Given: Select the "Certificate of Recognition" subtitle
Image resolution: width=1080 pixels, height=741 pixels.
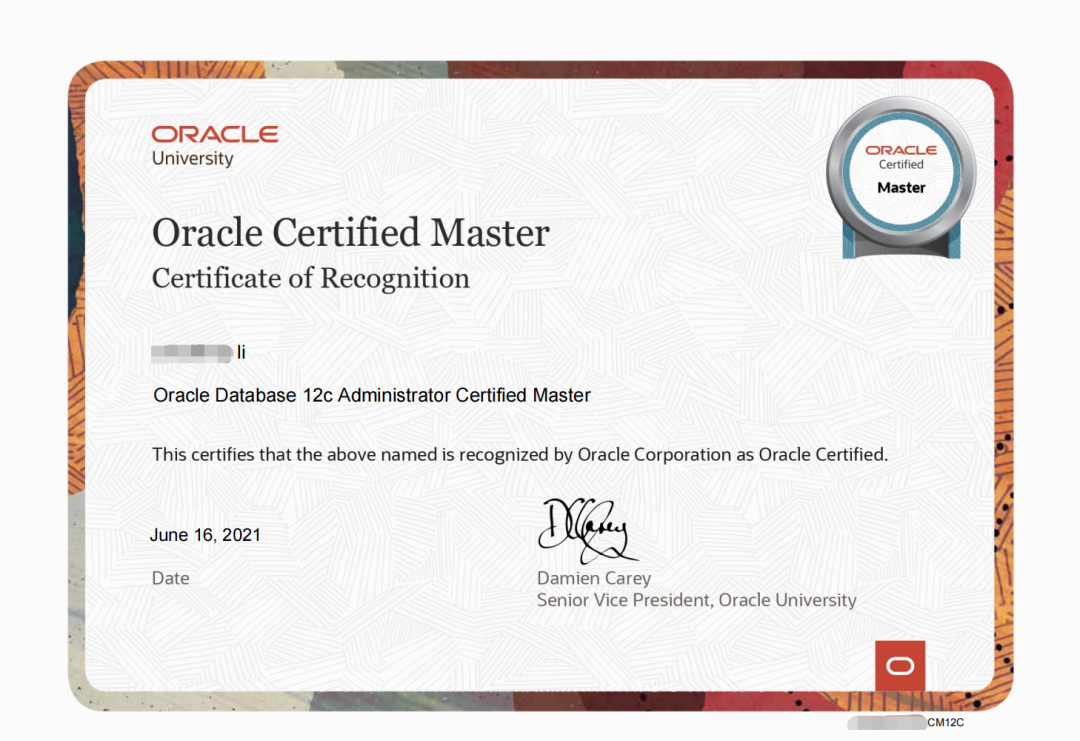Looking at the screenshot, I should [x=311, y=278].
